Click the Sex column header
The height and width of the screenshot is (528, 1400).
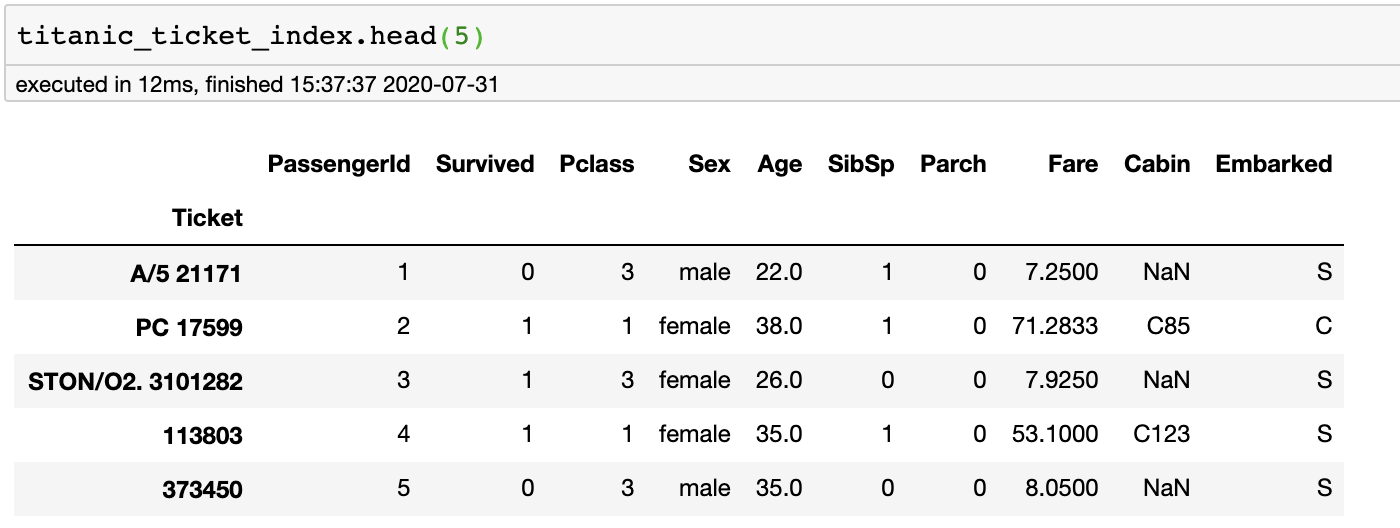coord(709,164)
